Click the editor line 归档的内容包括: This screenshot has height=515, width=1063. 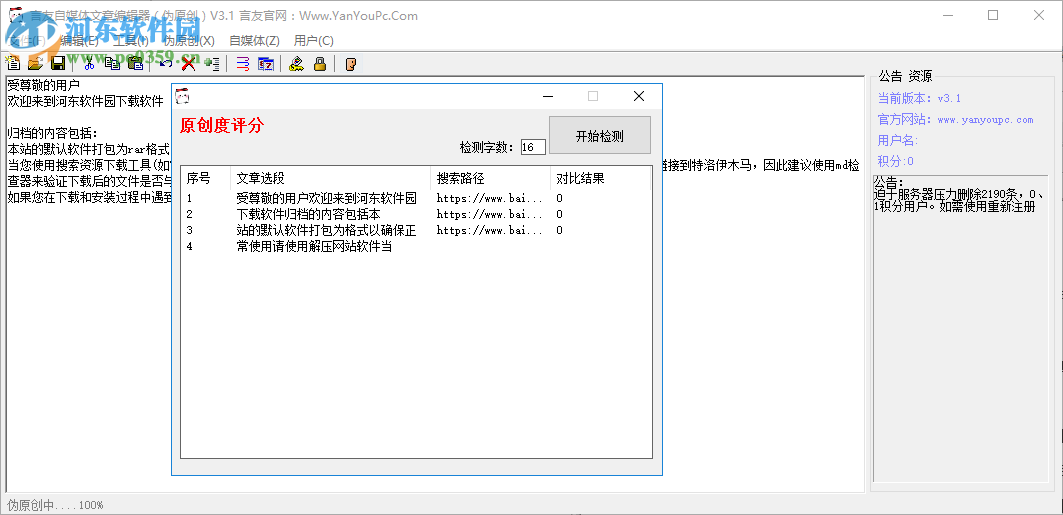tap(53, 132)
